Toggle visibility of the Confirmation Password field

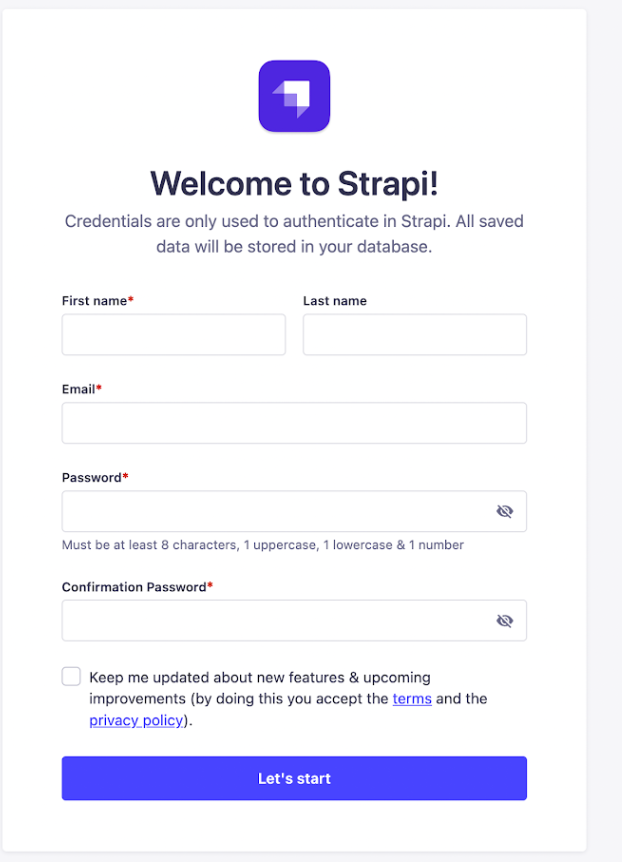pos(505,620)
